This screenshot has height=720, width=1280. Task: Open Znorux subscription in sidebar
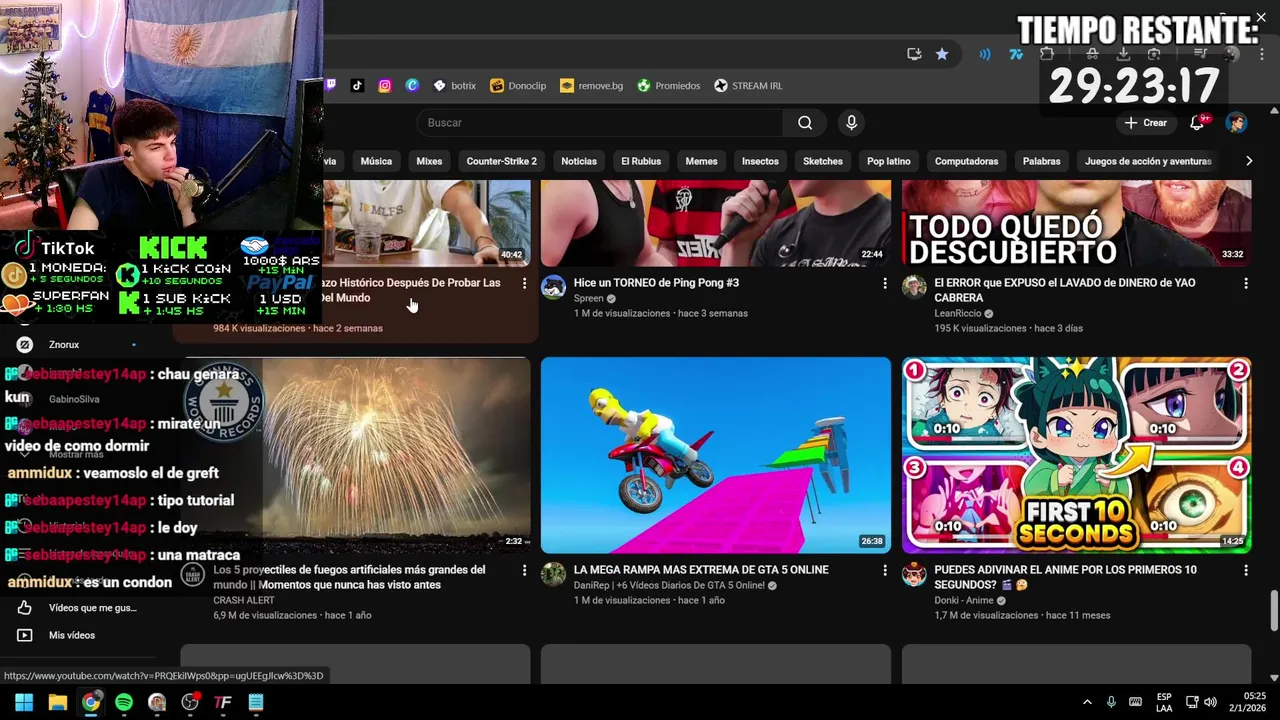click(64, 345)
